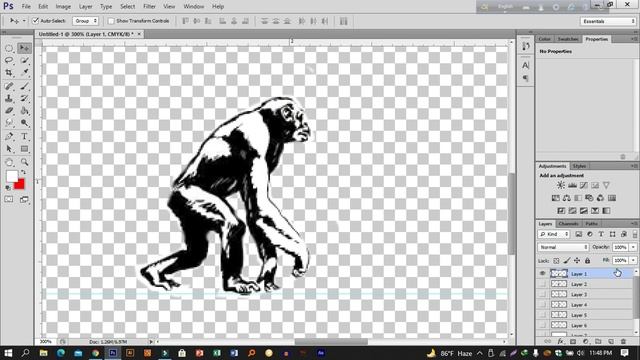Viewport: 640px width, 360px height.
Task: Show Layer 2 visibility box
Action: pyautogui.click(x=542, y=284)
